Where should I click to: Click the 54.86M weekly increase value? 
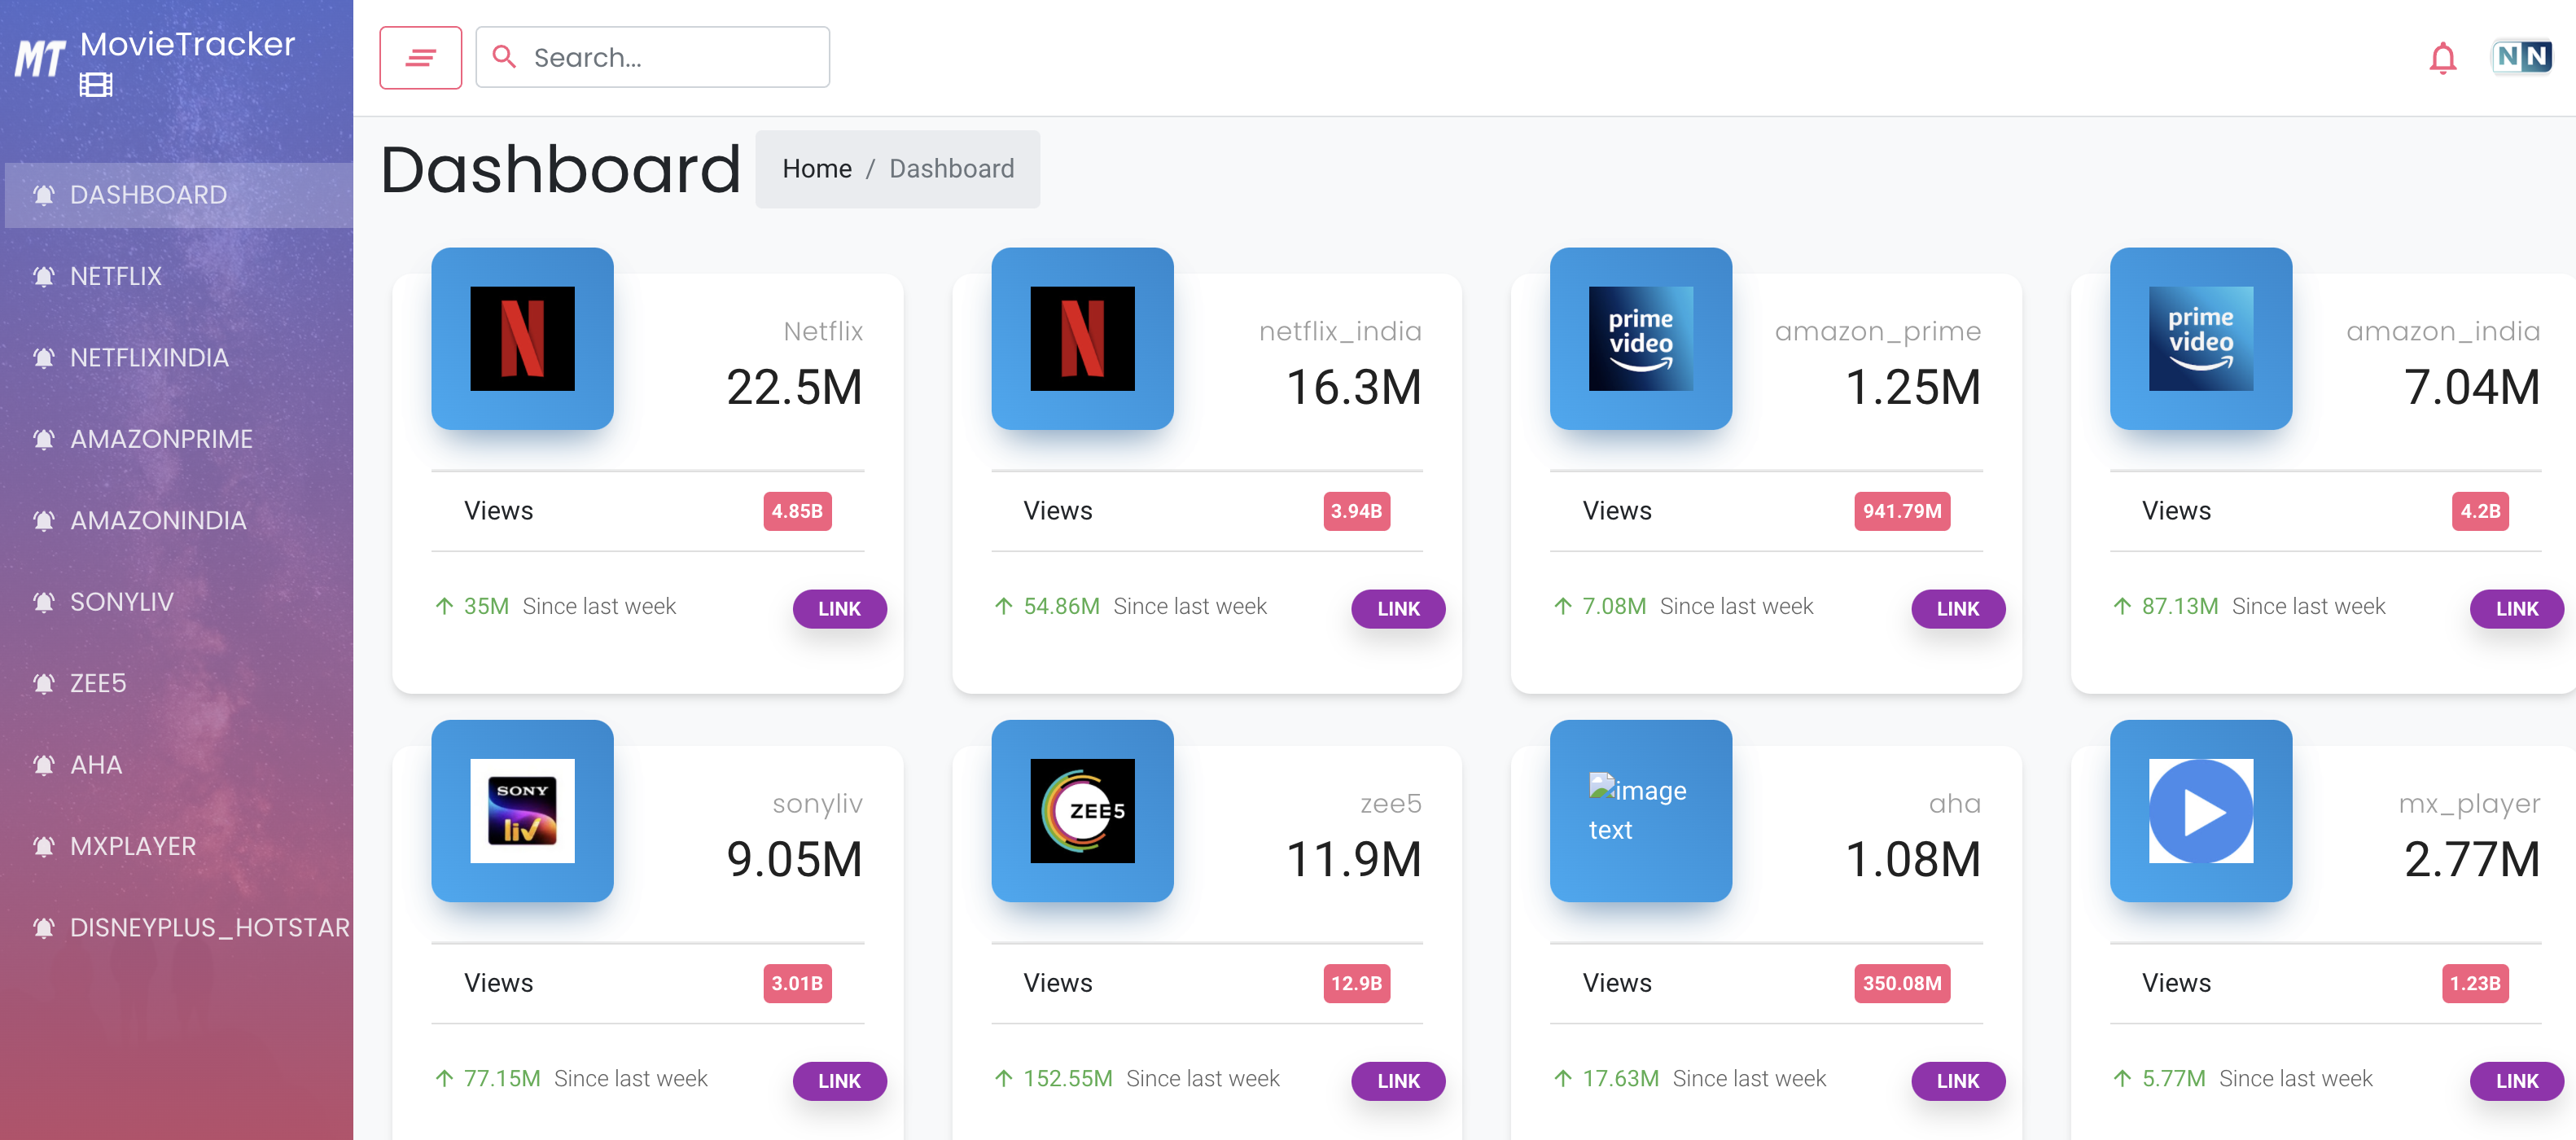click(x=1061, y=606)
